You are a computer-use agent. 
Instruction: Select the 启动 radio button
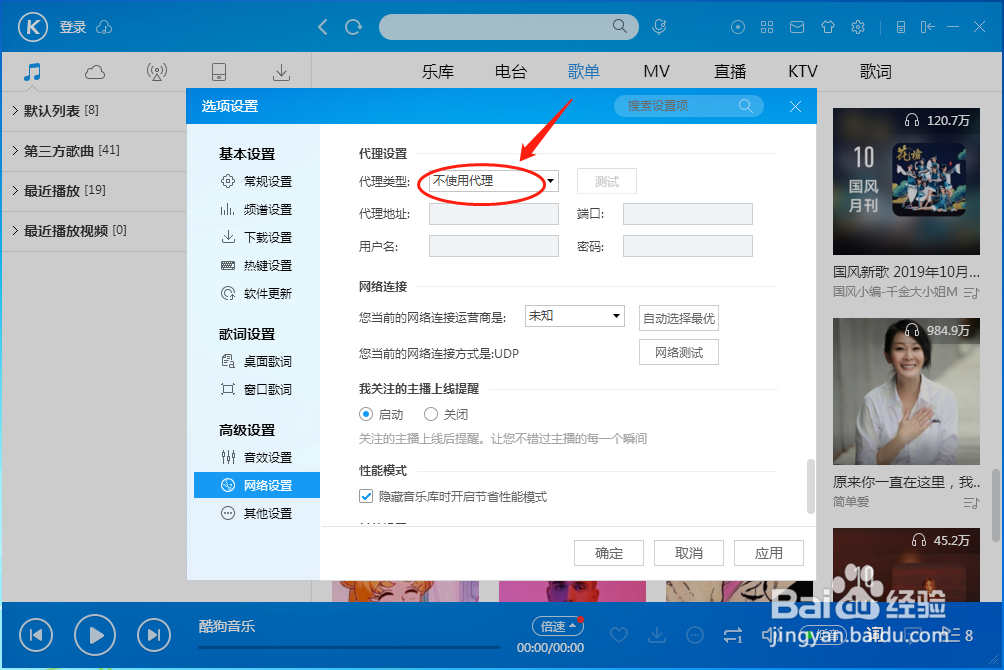pos(366,413)
